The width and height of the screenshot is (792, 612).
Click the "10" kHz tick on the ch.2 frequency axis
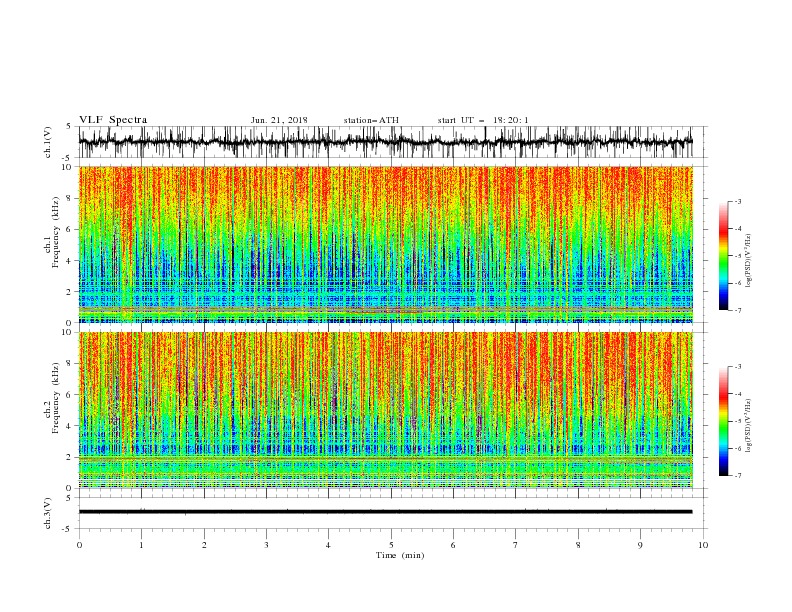pyautogui.click(x=66, y=332)
